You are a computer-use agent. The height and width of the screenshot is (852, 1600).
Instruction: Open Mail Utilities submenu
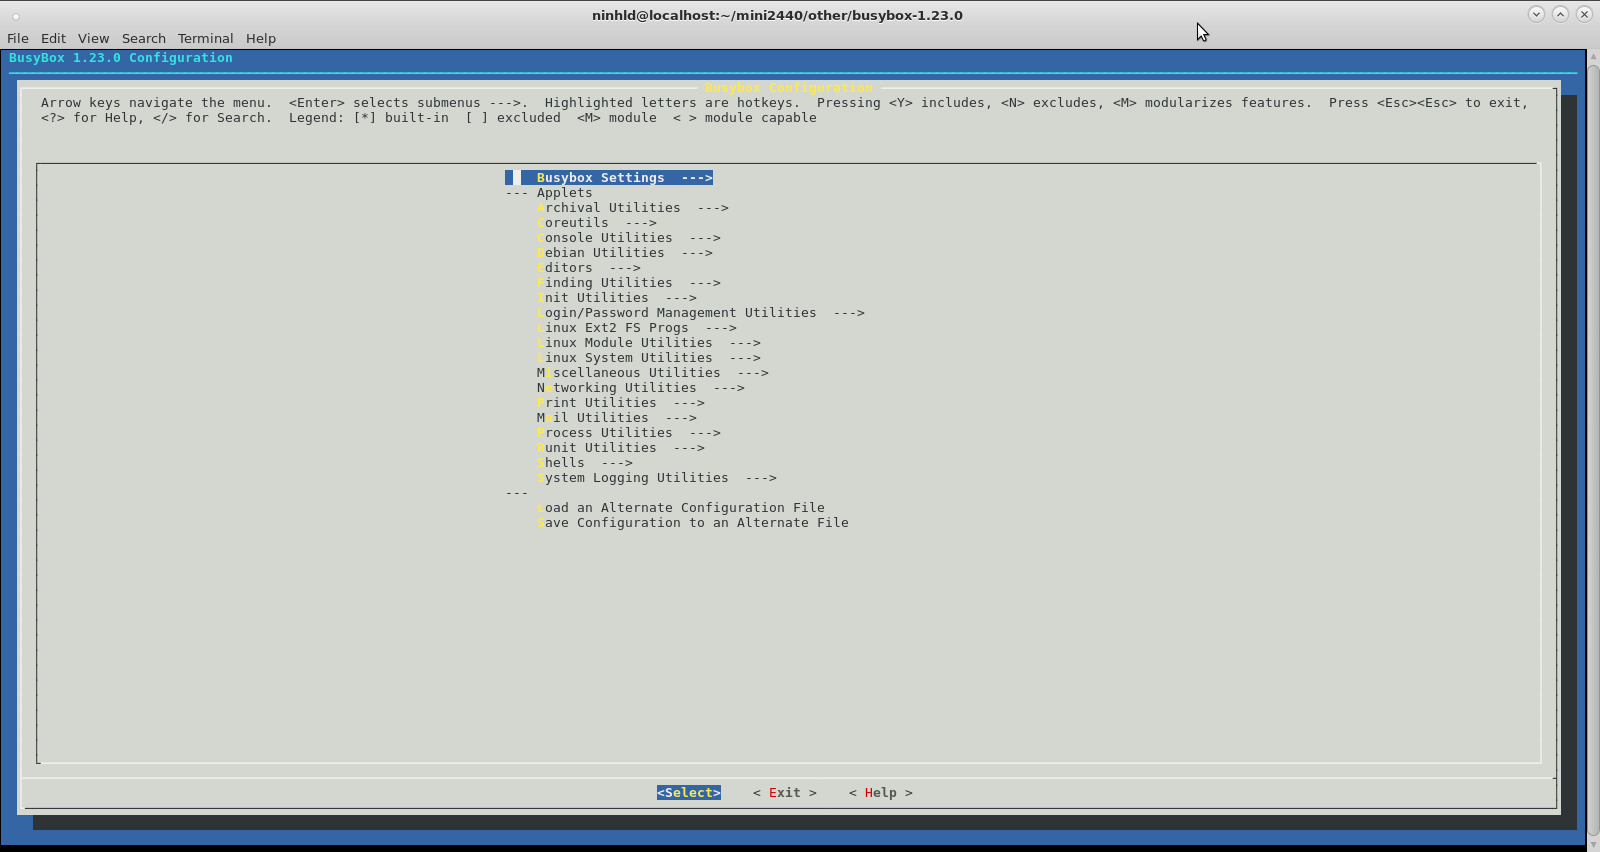(x=617, y=418)
